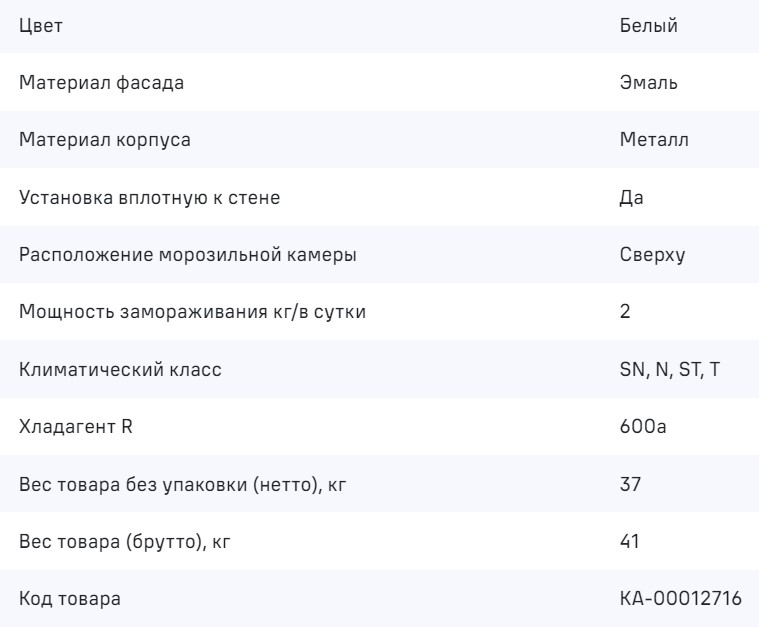
Task: Click the 'Сверху' value
Action: click(x=652, y=254)
